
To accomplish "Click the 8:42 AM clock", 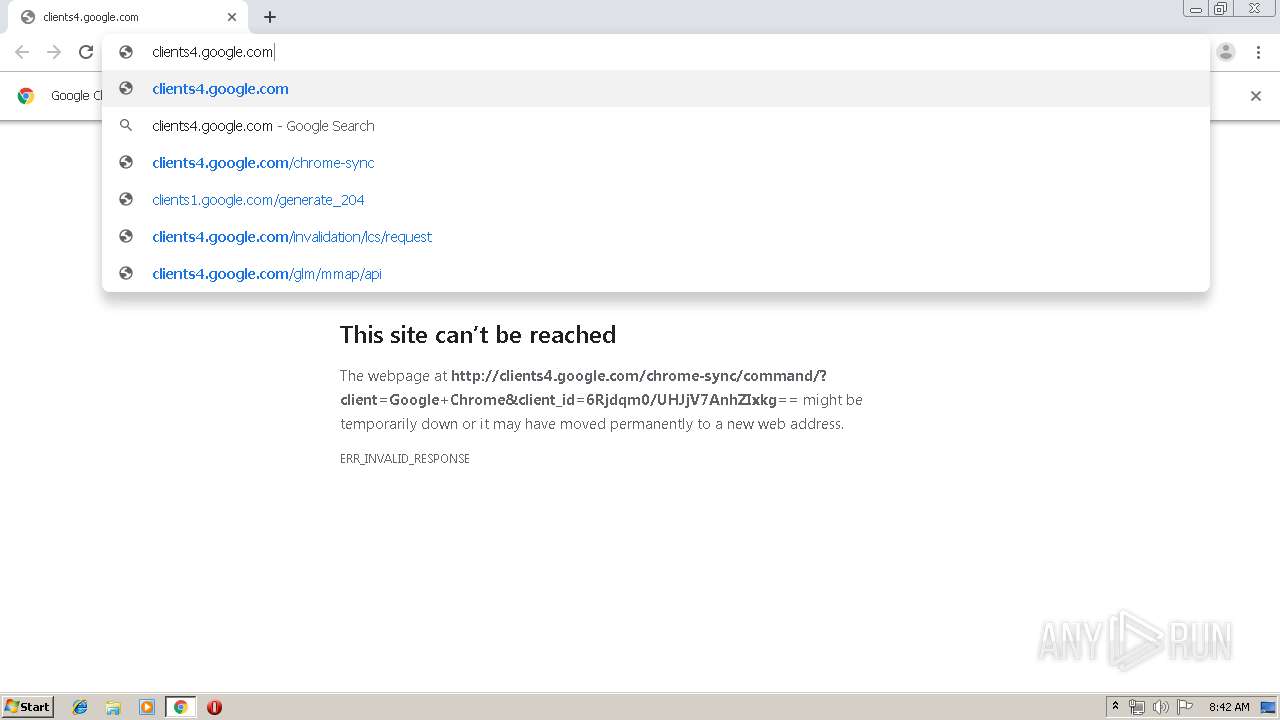I will 1229,707.
